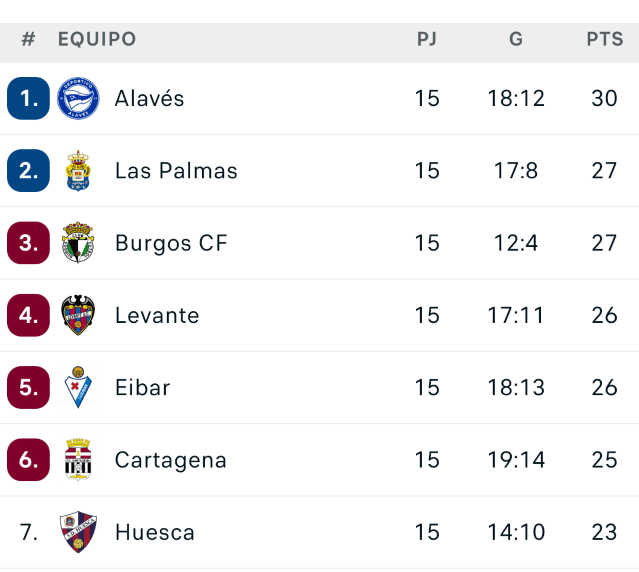Click the Levante club crest
639x572 pixels.
78,315
